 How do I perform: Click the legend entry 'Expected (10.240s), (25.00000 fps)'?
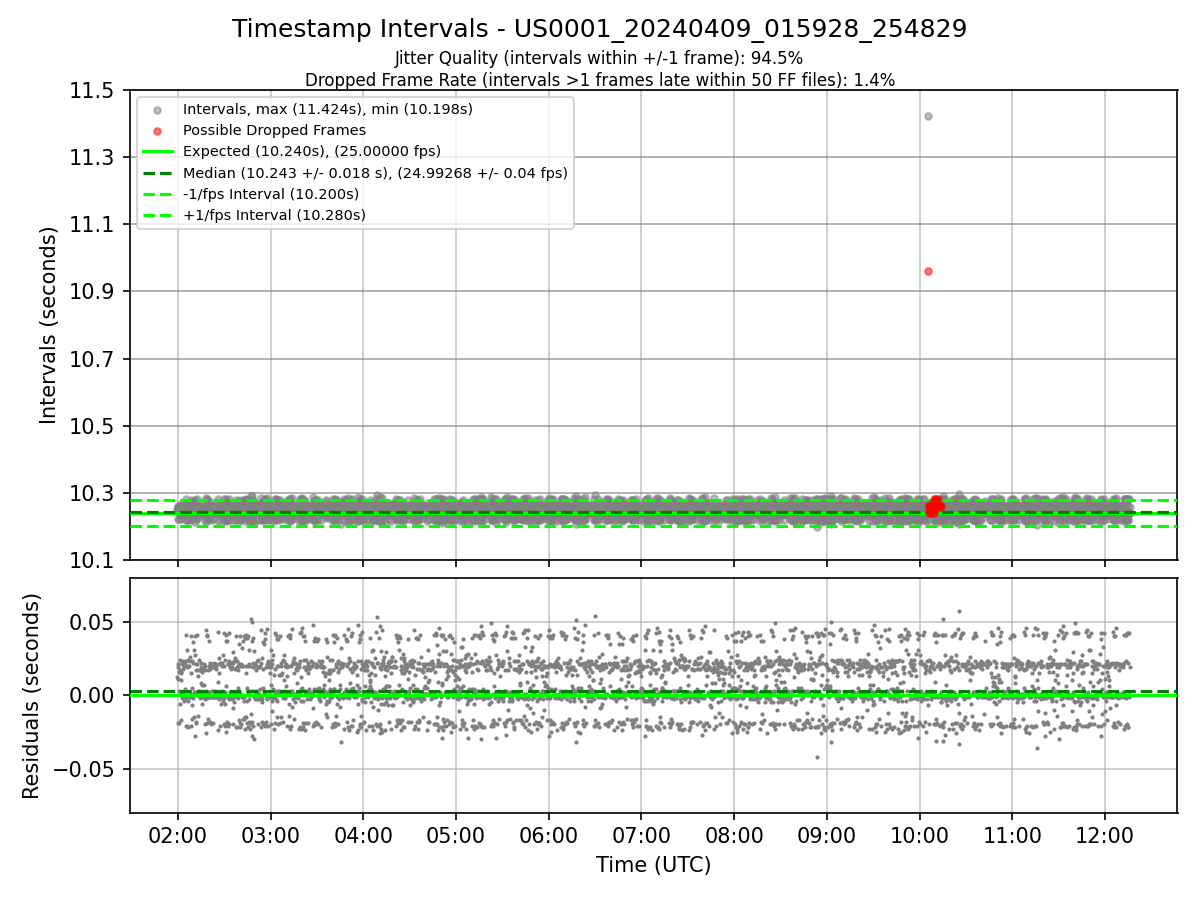[x=312, y=151]
